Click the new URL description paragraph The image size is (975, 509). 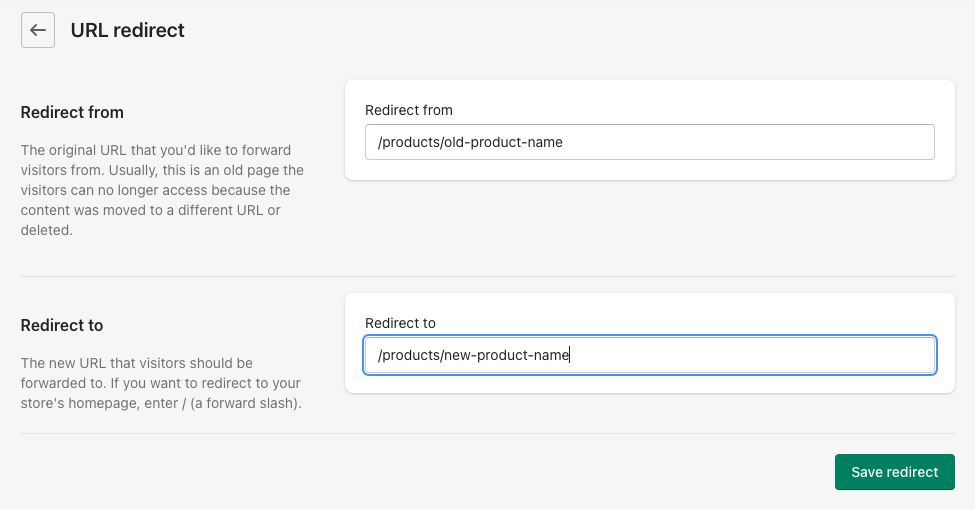[160, 383]
